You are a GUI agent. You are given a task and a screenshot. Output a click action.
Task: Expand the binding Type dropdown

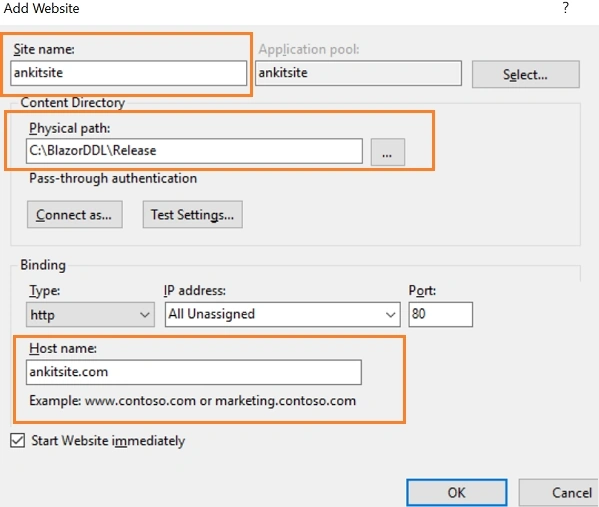[90, 314]
